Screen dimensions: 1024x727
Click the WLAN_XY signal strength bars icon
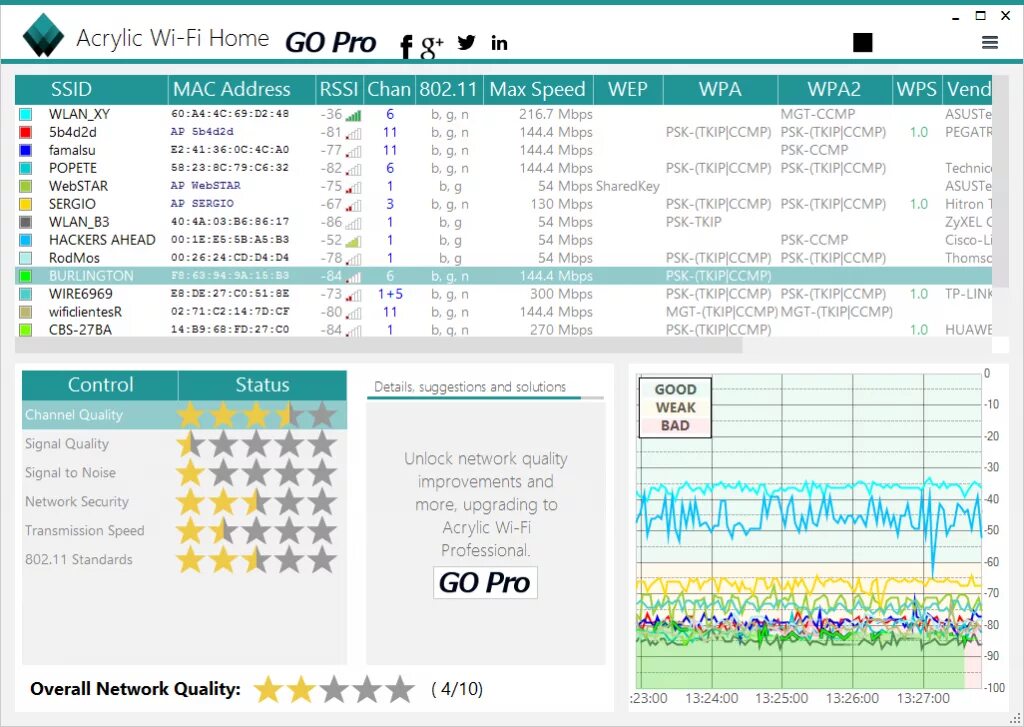click(353, 115)
